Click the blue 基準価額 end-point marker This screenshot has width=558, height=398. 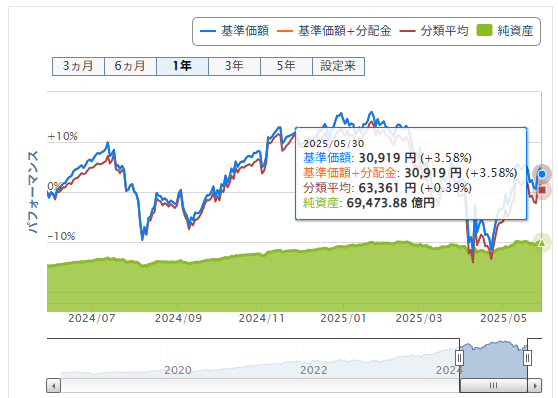[542, 174]
